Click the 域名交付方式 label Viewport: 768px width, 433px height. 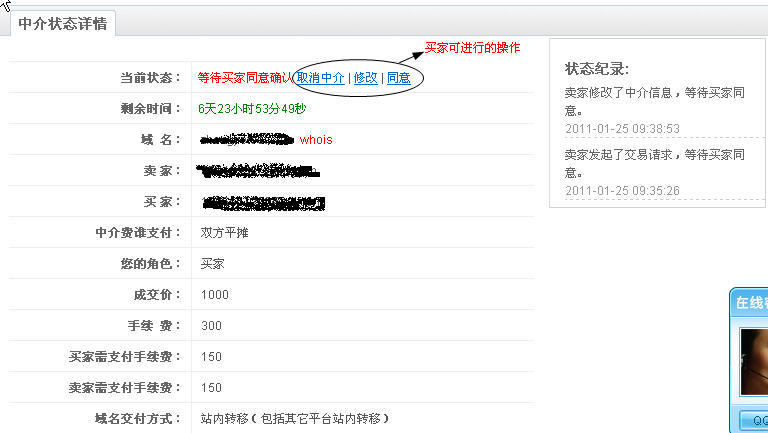pos(138,419)
